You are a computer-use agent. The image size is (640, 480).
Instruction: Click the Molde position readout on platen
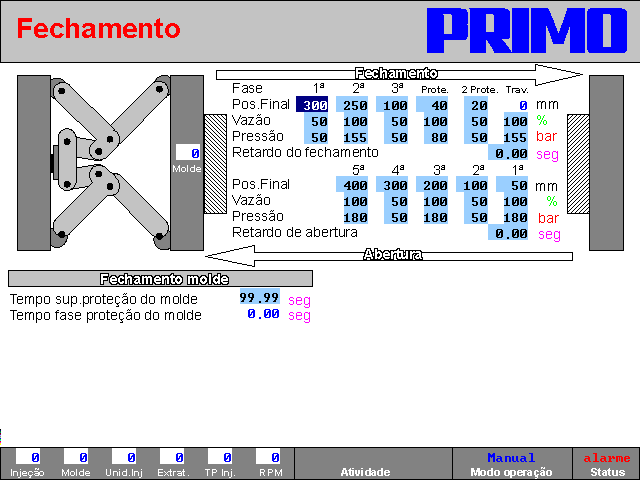pos(188,152)
